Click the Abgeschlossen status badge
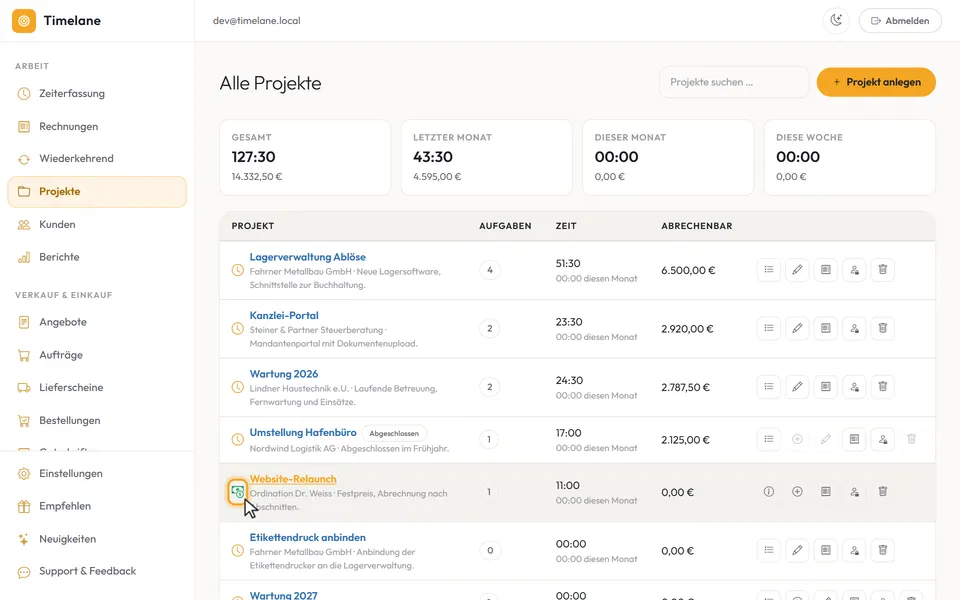The image size is (960, 600). tap(394, 433)
